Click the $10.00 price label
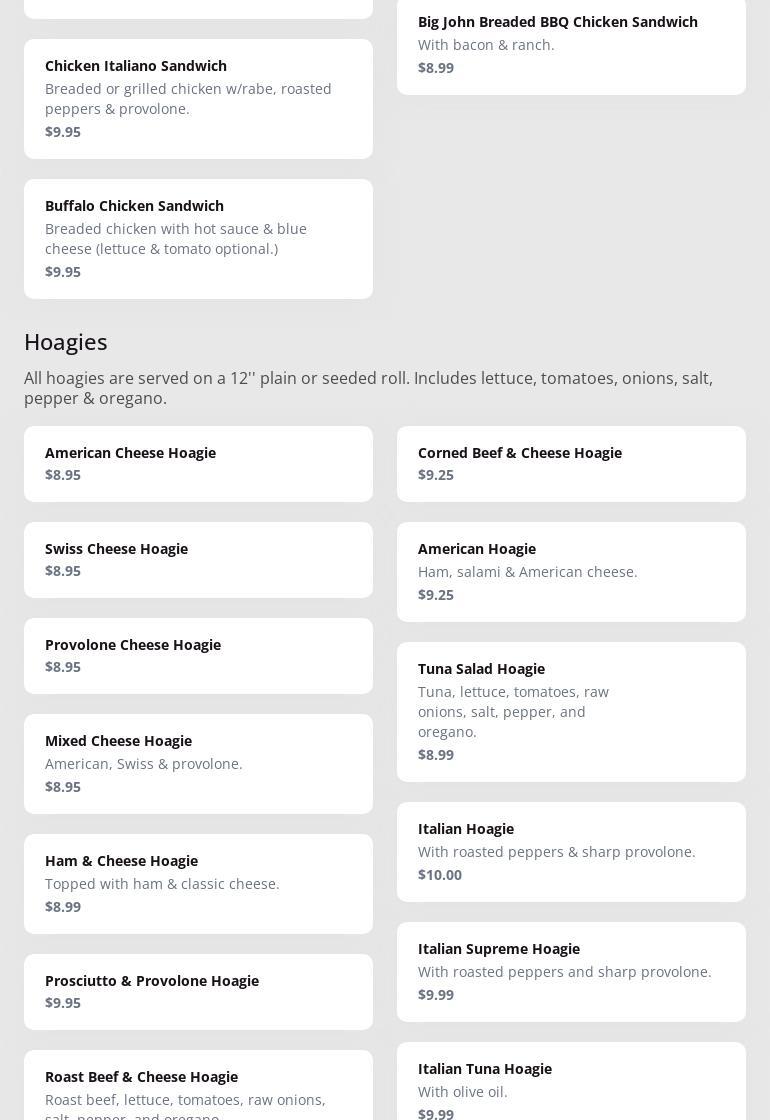The height and width of the screenshot is (1120, 770). pos(440,875)
